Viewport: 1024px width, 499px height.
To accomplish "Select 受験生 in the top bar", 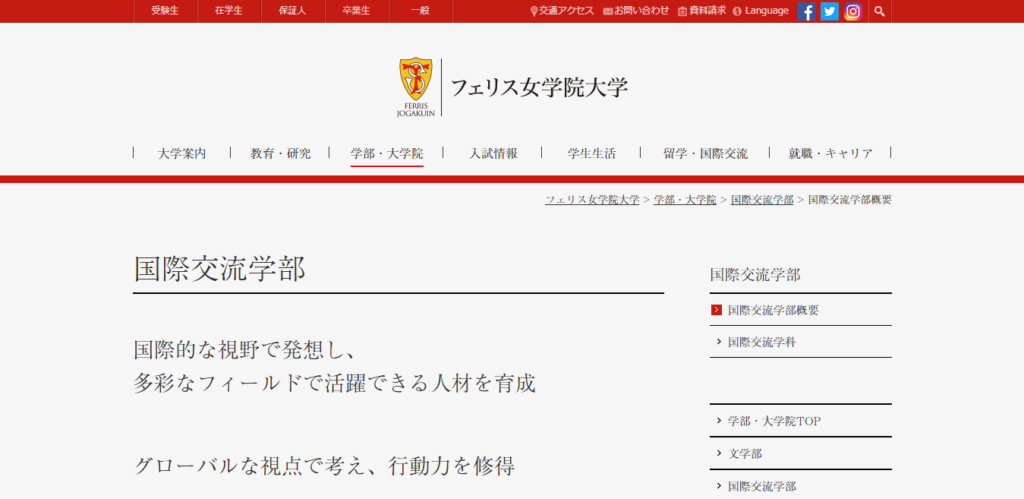I will pyautogui.click(x=165, y=11).
